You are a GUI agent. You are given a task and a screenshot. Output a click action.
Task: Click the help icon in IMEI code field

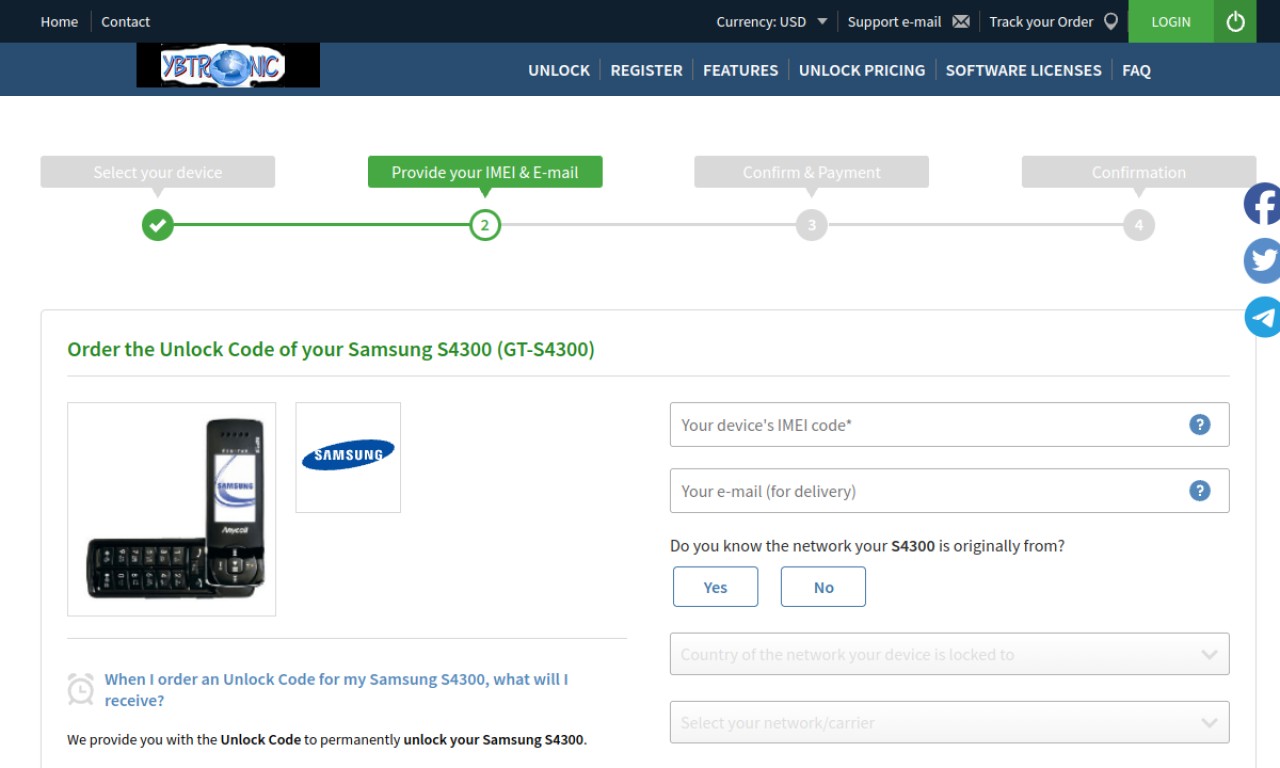pyautogui.click(x=1199, y=424)
